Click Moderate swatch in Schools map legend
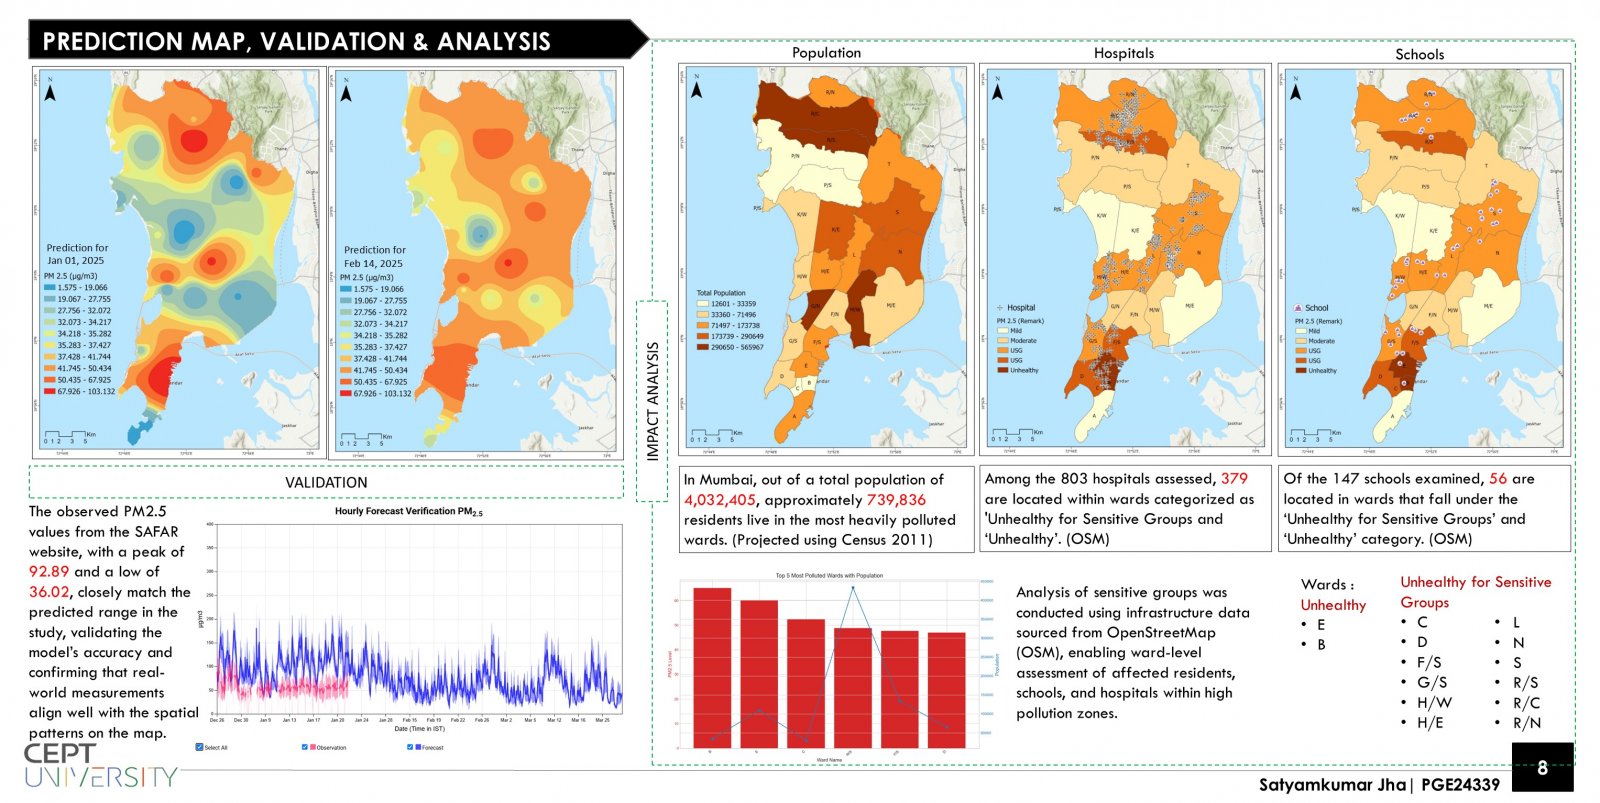1600x803 pixels. point(1300,341)
